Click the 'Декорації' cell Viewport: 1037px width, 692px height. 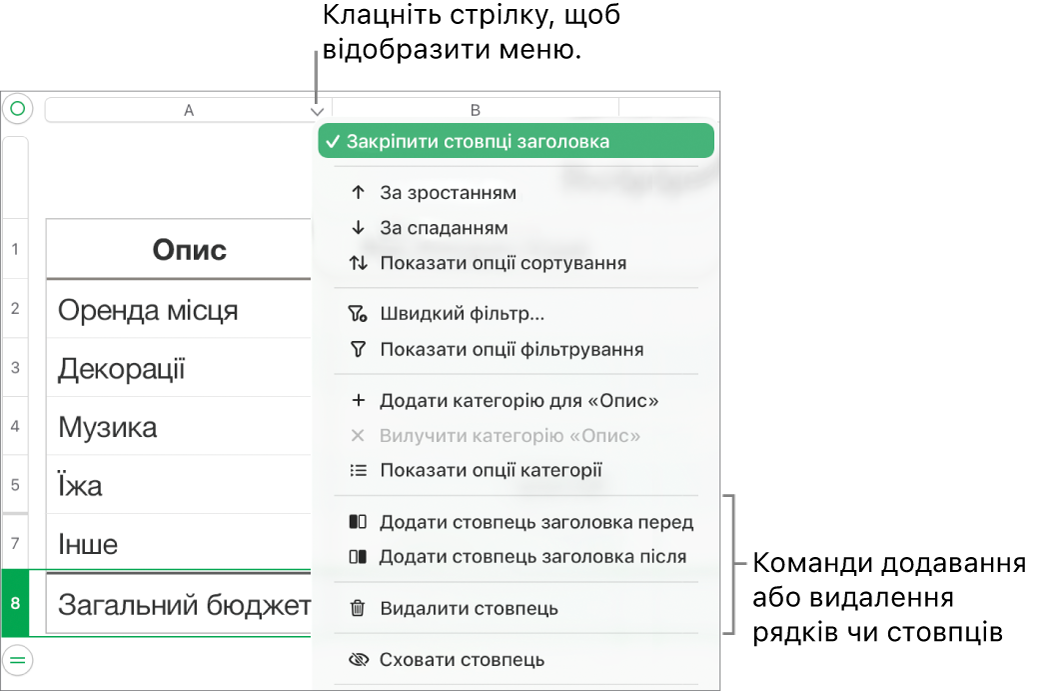(179, 368)
